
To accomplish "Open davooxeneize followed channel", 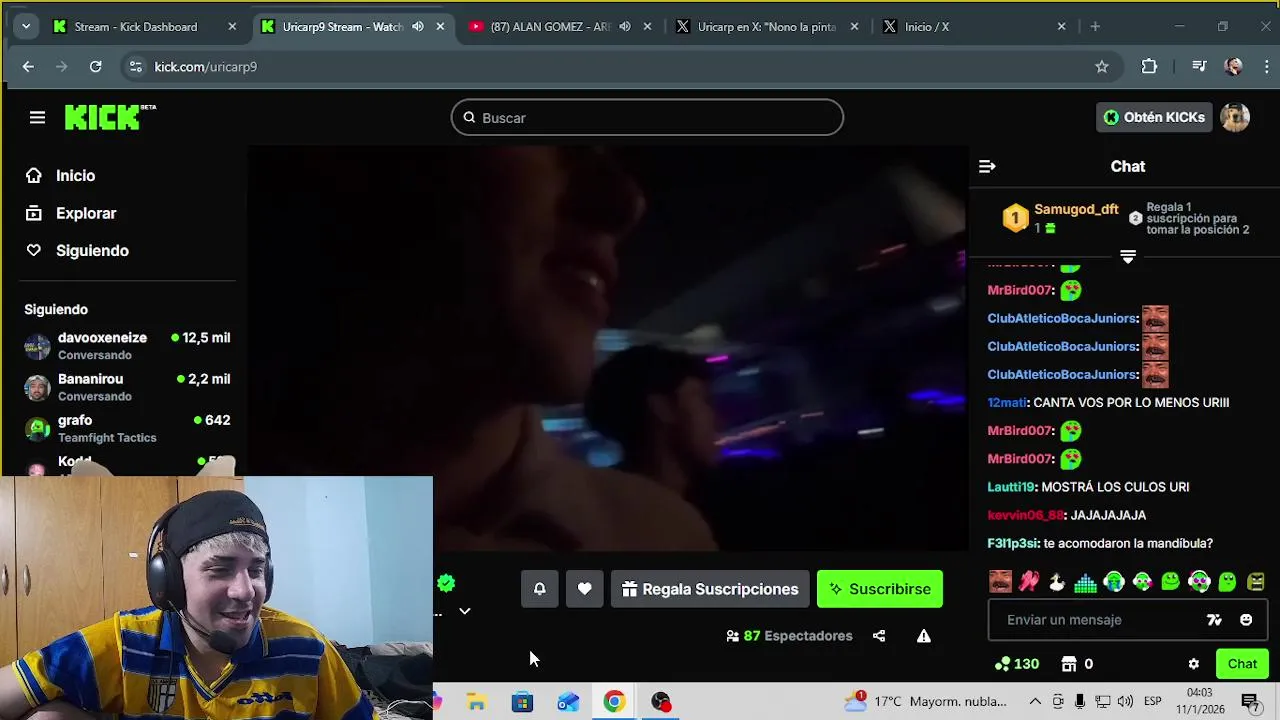I will (127, 346).
